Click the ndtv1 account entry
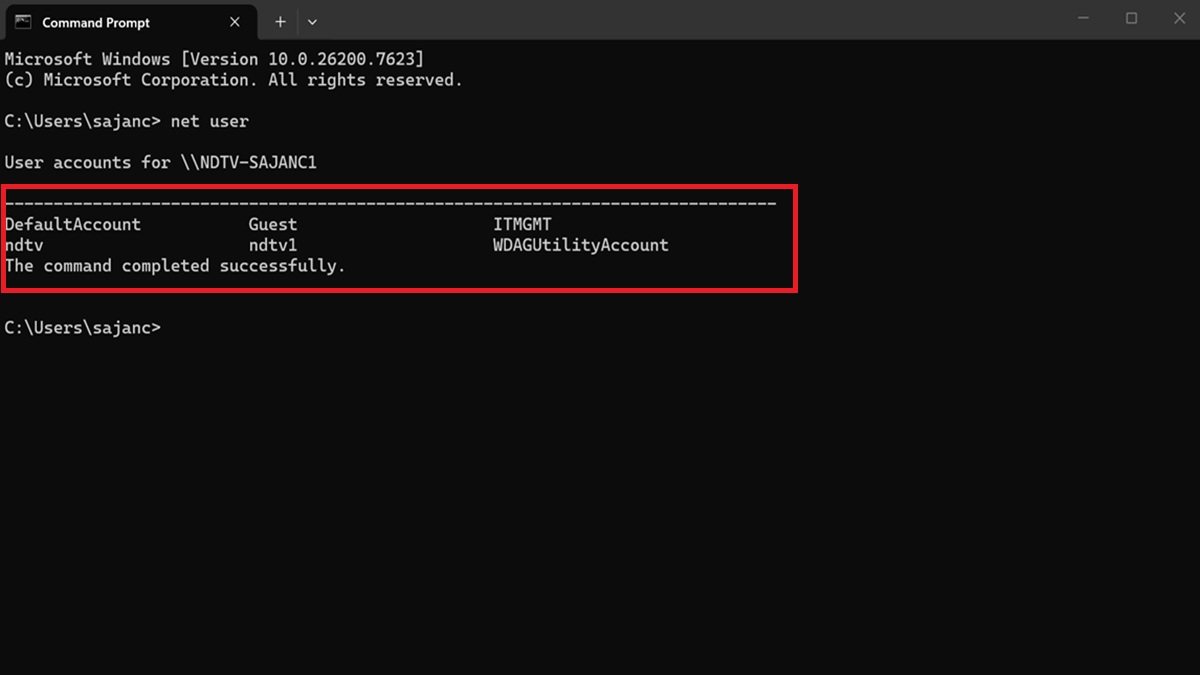The width and height of the screenshot is (1200, 675). pos(273,245)
